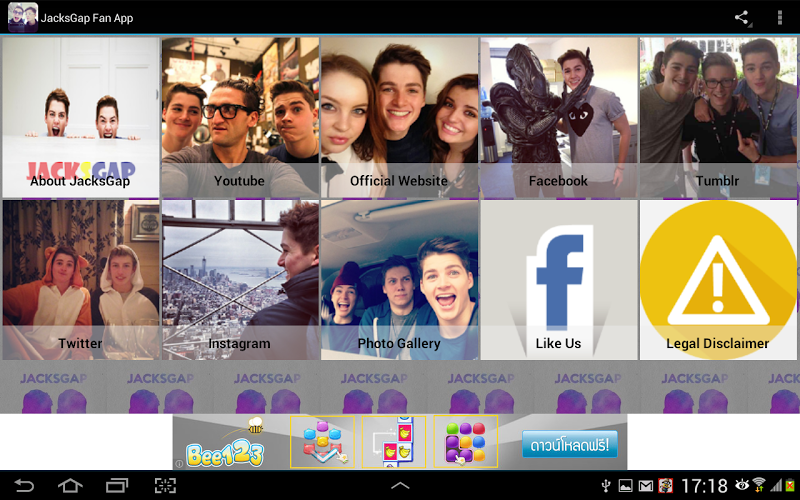800x500 pixels.
Task: Tap the ad thumbnail with banana tiles
Action: (393, 442)
